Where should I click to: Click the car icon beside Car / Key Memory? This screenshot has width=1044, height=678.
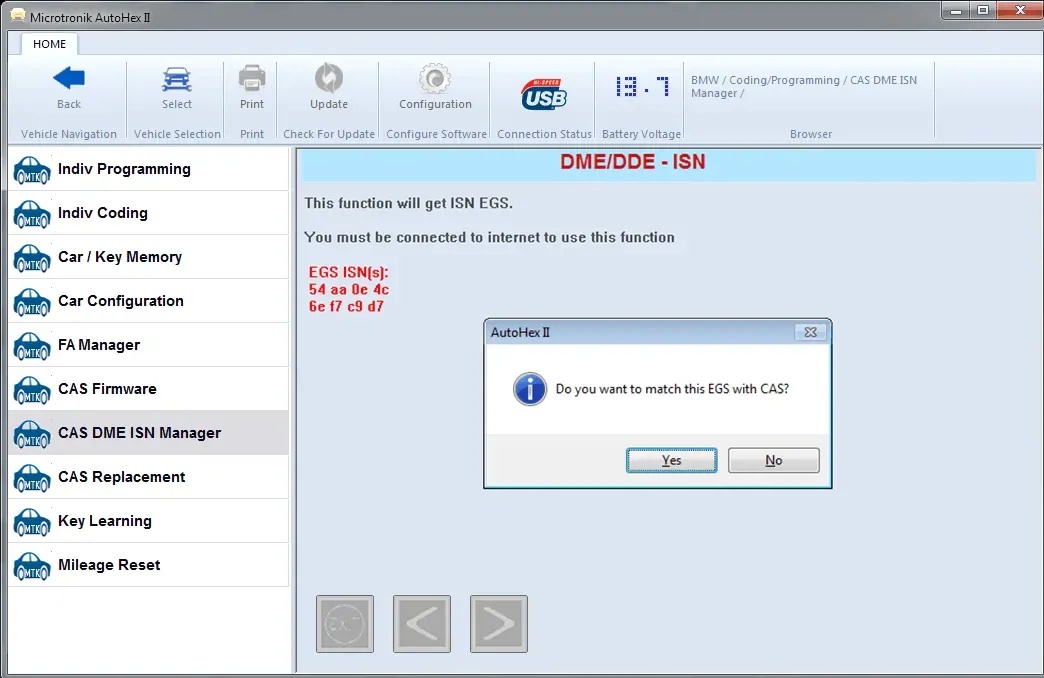[32, 258]
